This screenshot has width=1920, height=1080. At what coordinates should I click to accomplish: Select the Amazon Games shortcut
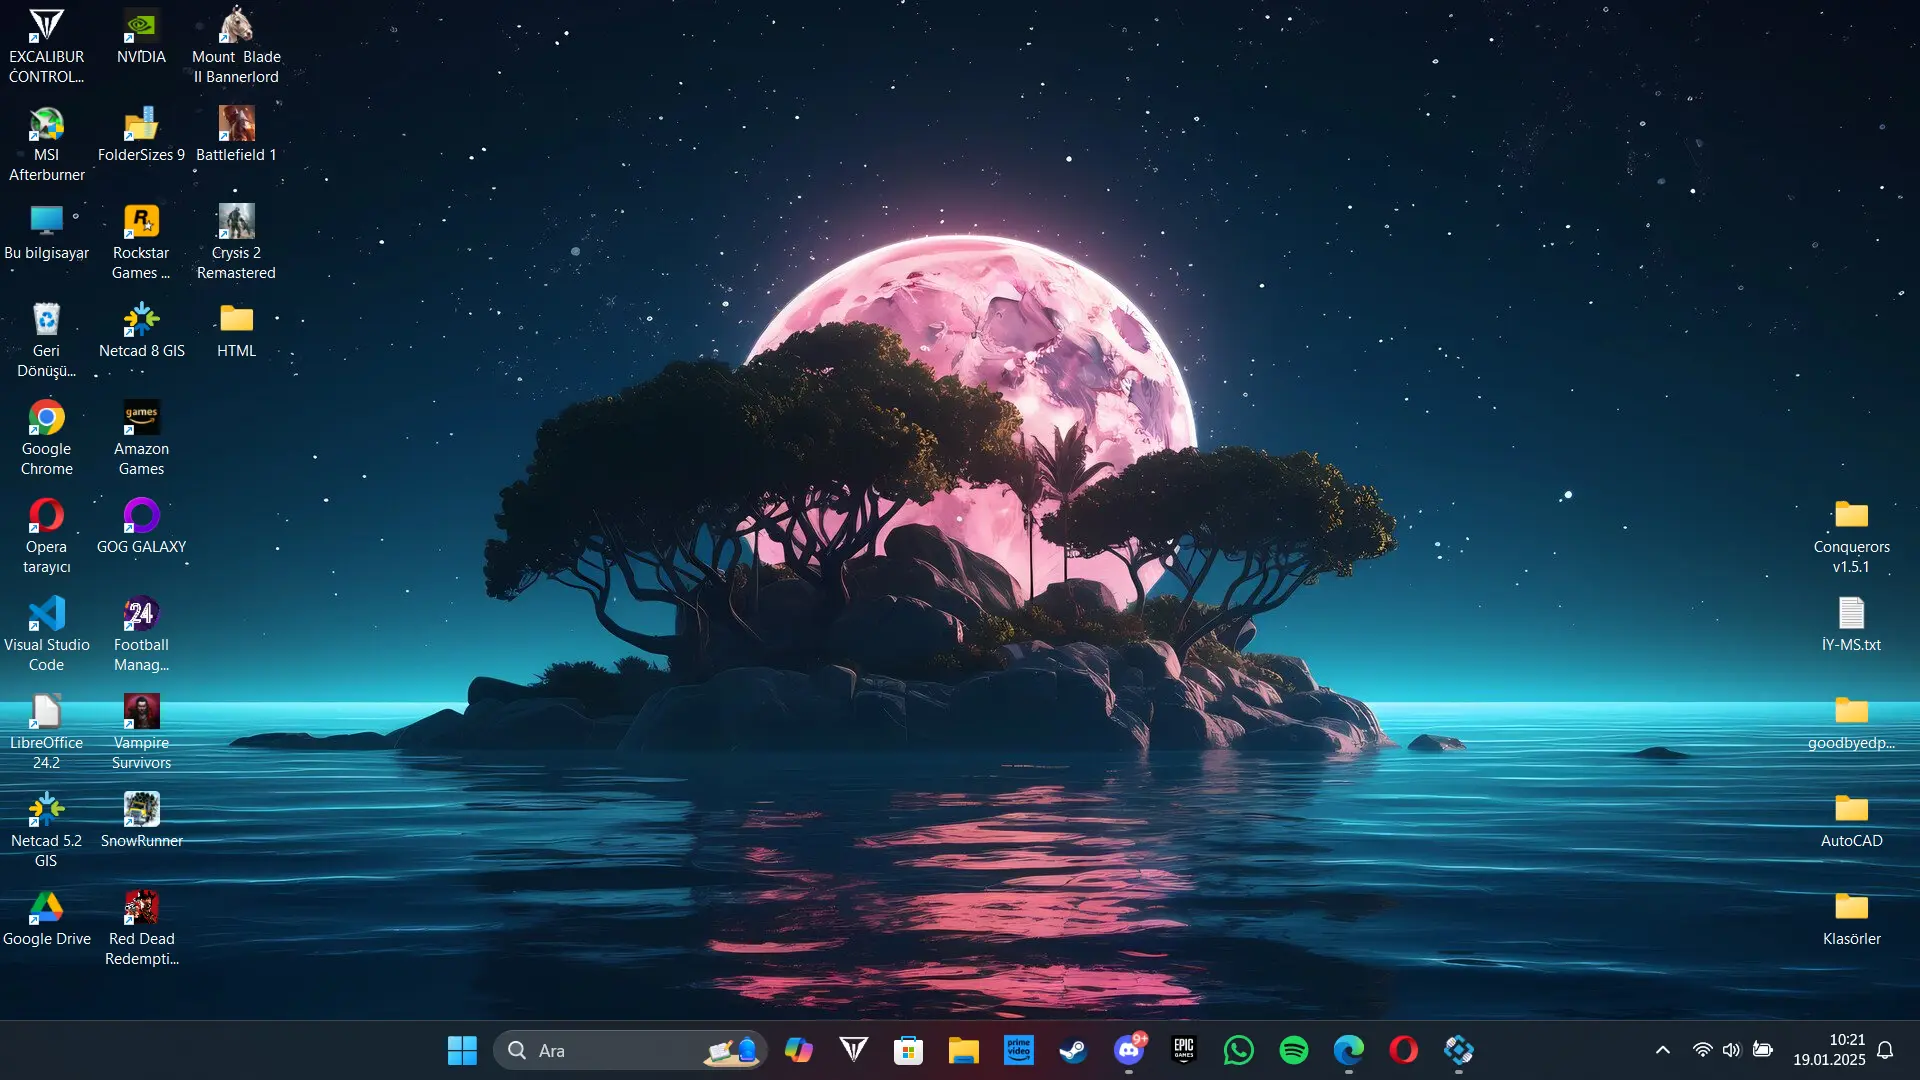(141, 438)
